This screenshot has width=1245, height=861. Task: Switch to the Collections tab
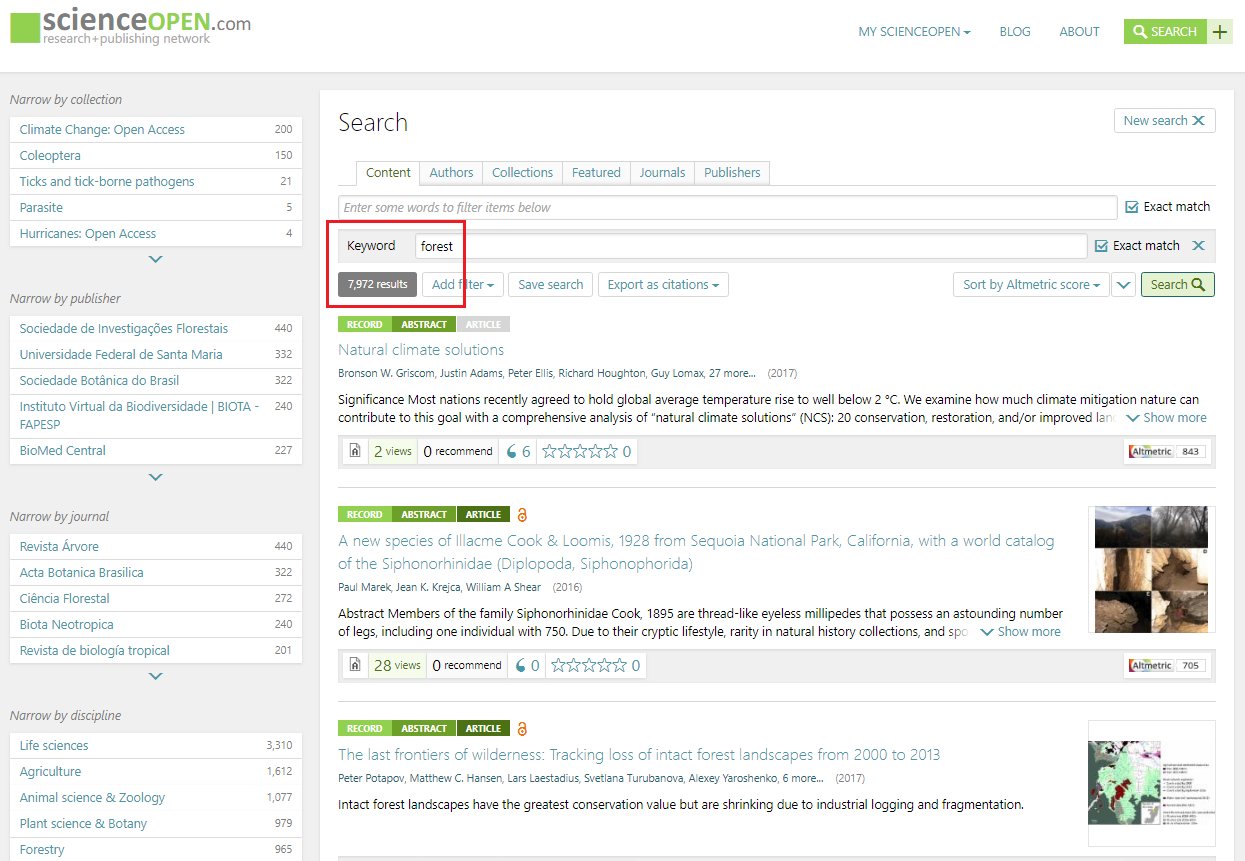coord(522,173)
